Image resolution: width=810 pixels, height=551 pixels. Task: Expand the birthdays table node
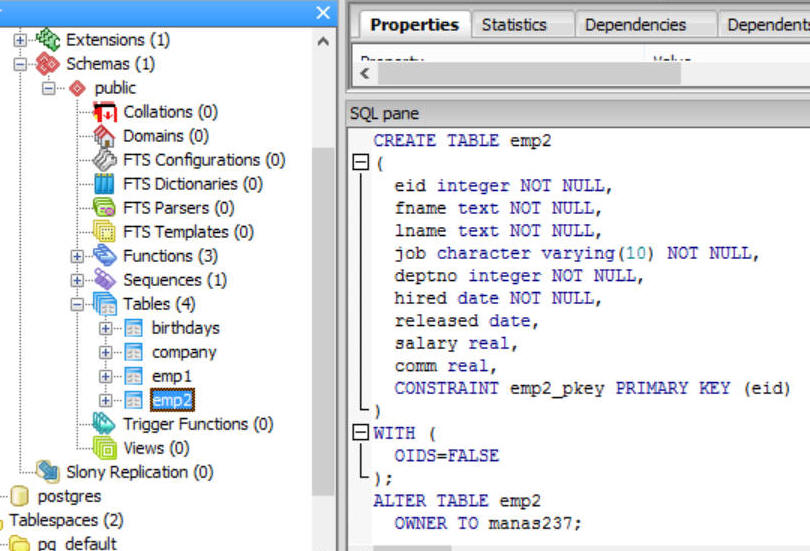tap(106, 328)
